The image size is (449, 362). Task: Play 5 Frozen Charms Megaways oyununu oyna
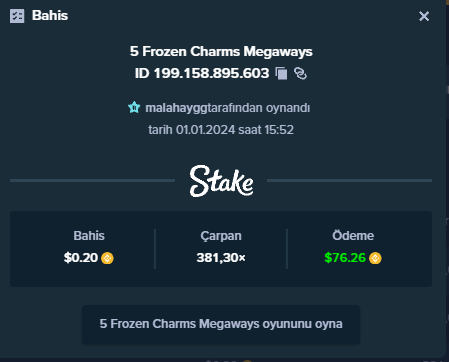click(221, 324)
